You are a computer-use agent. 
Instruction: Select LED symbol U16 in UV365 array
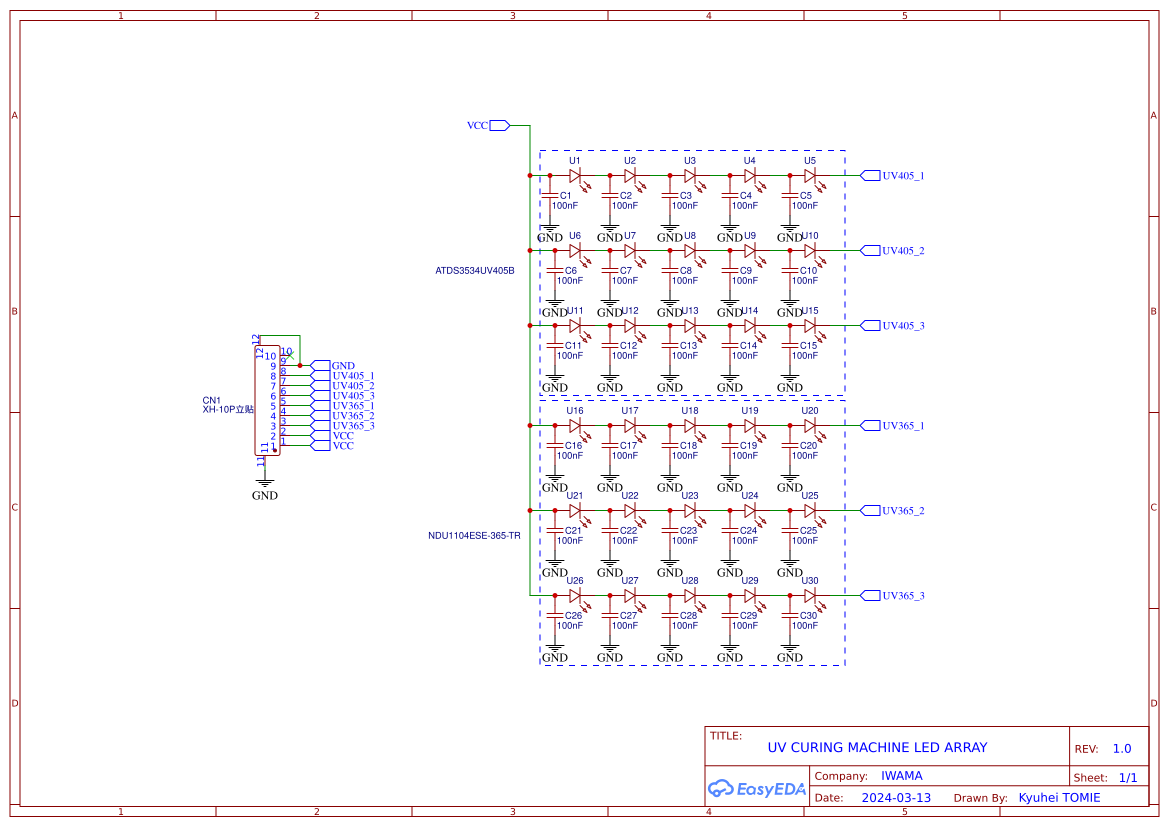[575, 426]
